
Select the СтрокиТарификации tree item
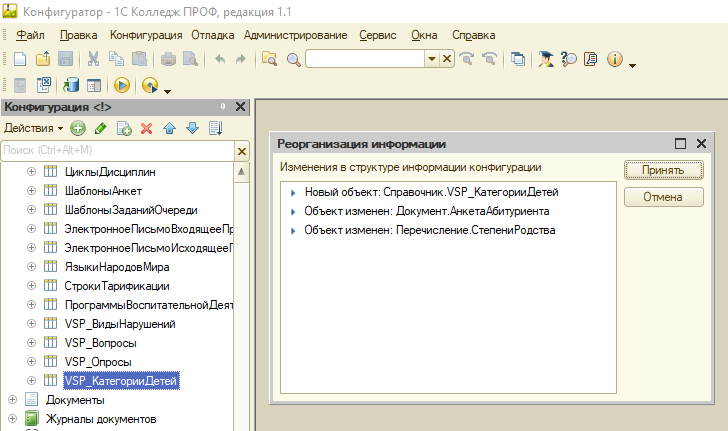click(x=117, y=286)
